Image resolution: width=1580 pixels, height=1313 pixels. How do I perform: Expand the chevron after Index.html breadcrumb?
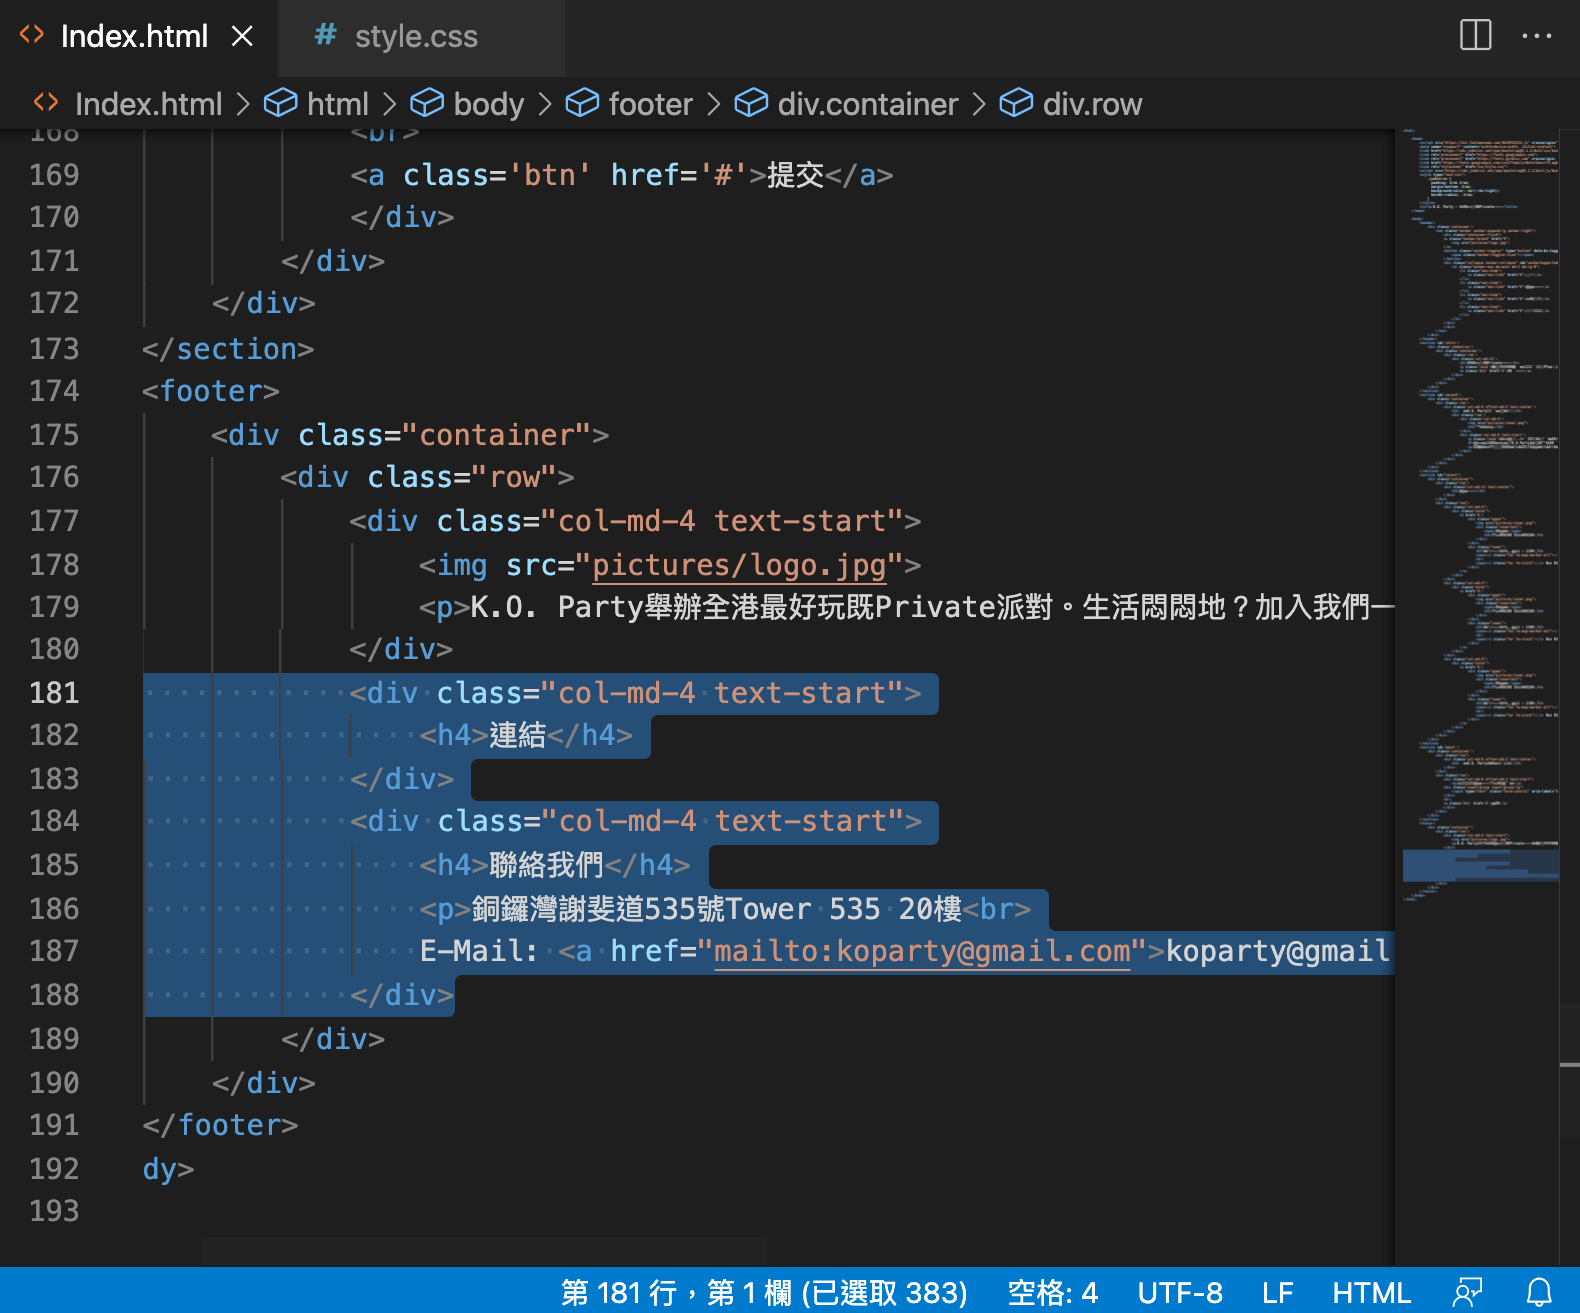[243, 104]
